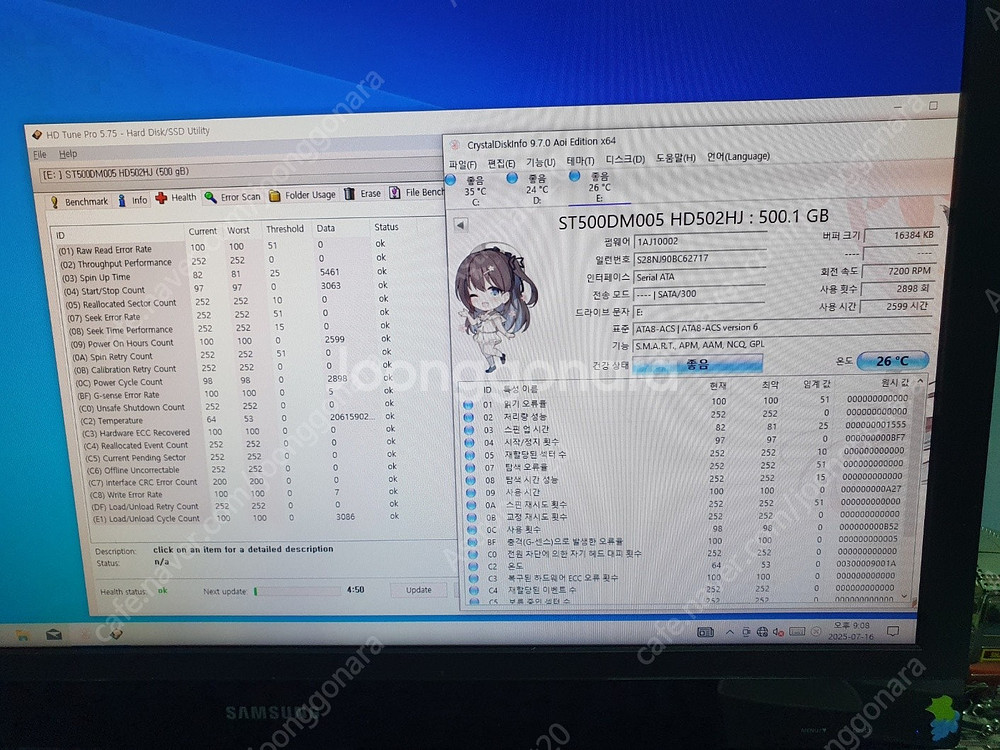Viewport: 1000px width, 750px height.
Task: Click the 좋음 health status button
Action: [x=697, y=364]
